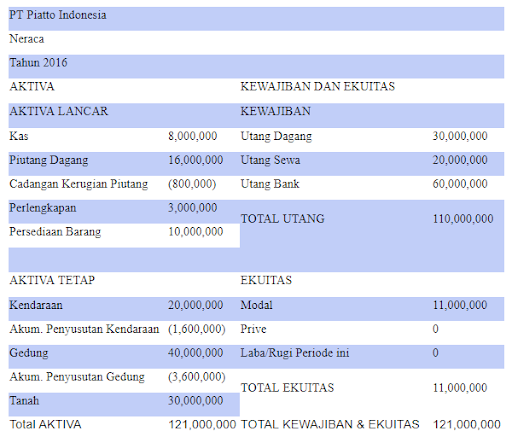The height and width of the screenshot is (437, 512).
Task: Click the 'Utang Dagang' label
Action: pos(276,136)
